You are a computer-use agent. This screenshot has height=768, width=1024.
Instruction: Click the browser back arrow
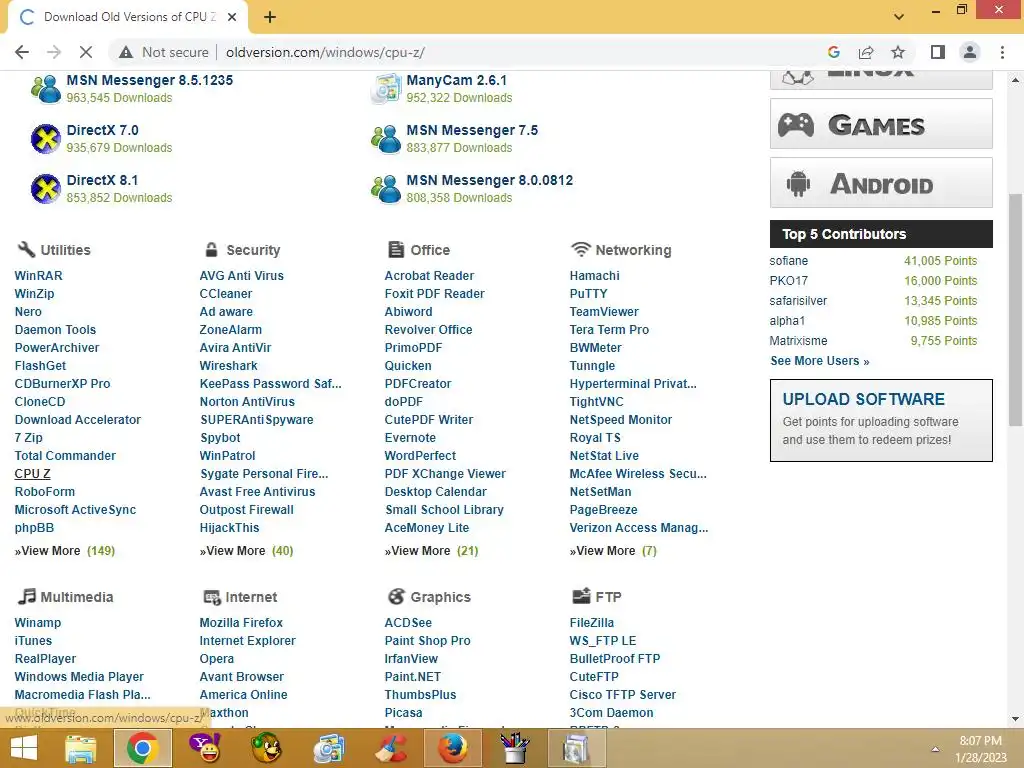tap(22, 52)
